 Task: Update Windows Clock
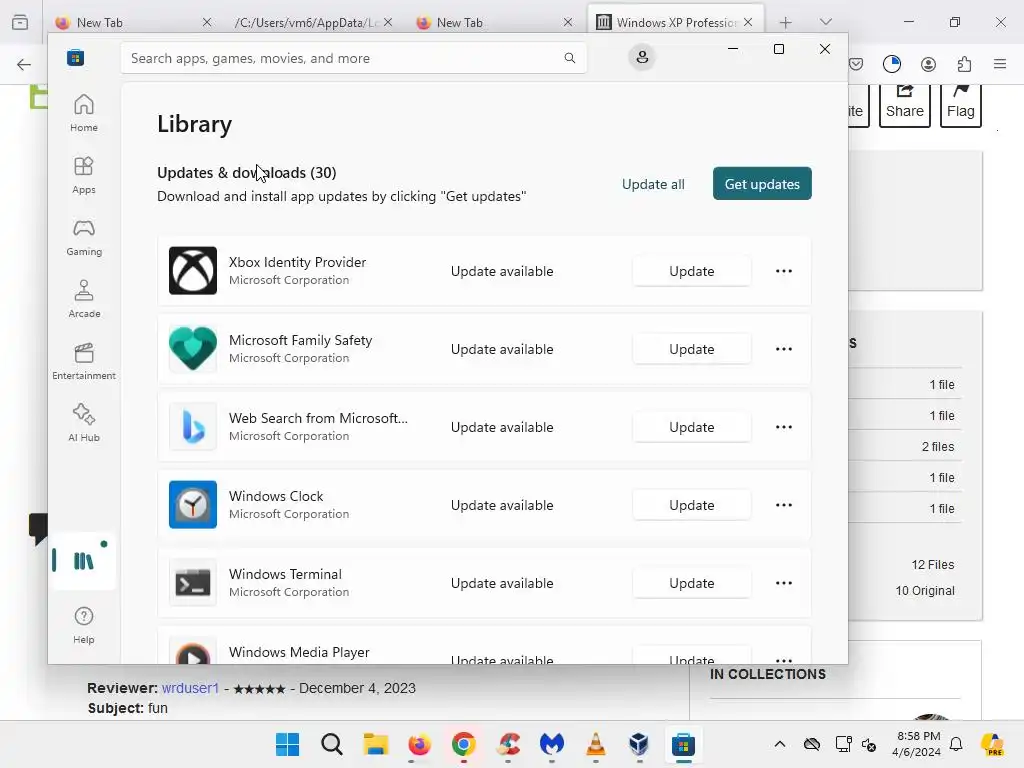click(692, 505)
